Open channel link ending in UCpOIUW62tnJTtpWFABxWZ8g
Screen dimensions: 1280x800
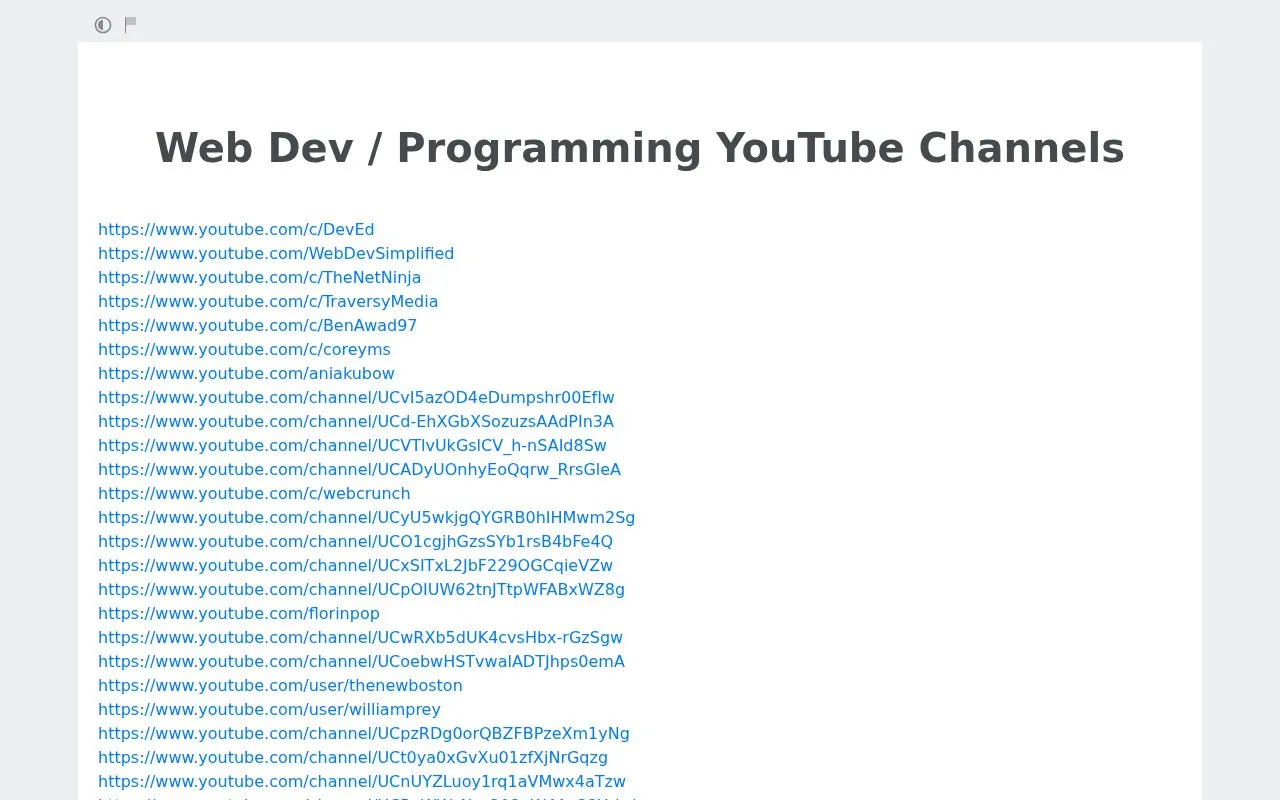[361, 589]
